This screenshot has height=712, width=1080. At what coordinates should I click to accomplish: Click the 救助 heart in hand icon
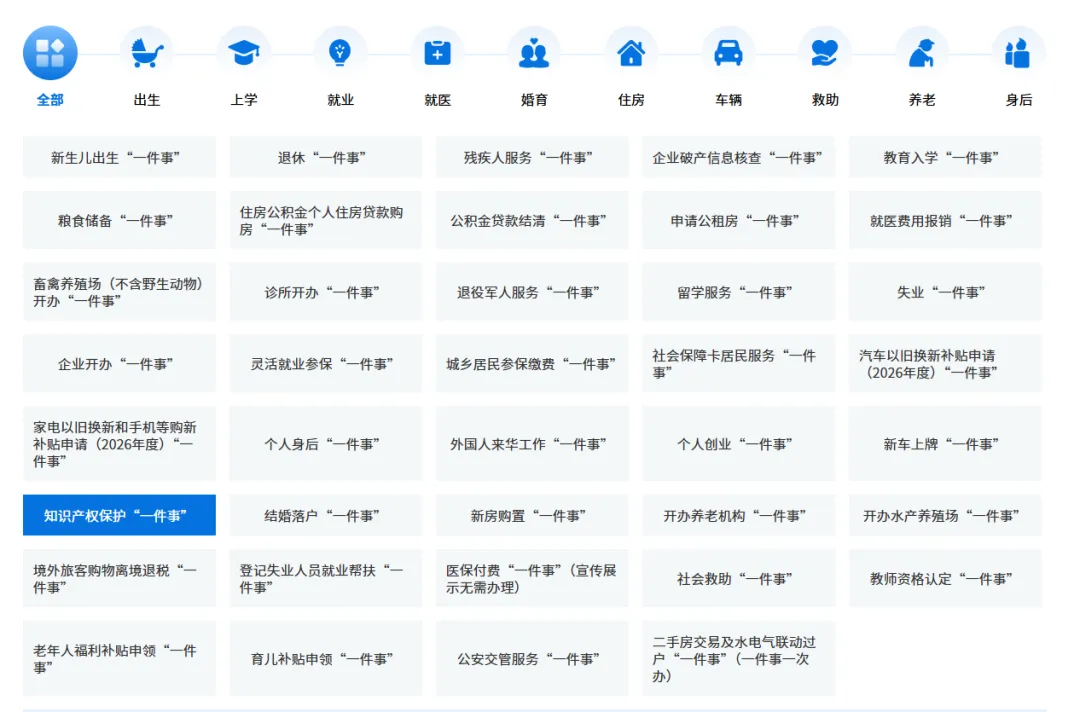click(824, 53)
